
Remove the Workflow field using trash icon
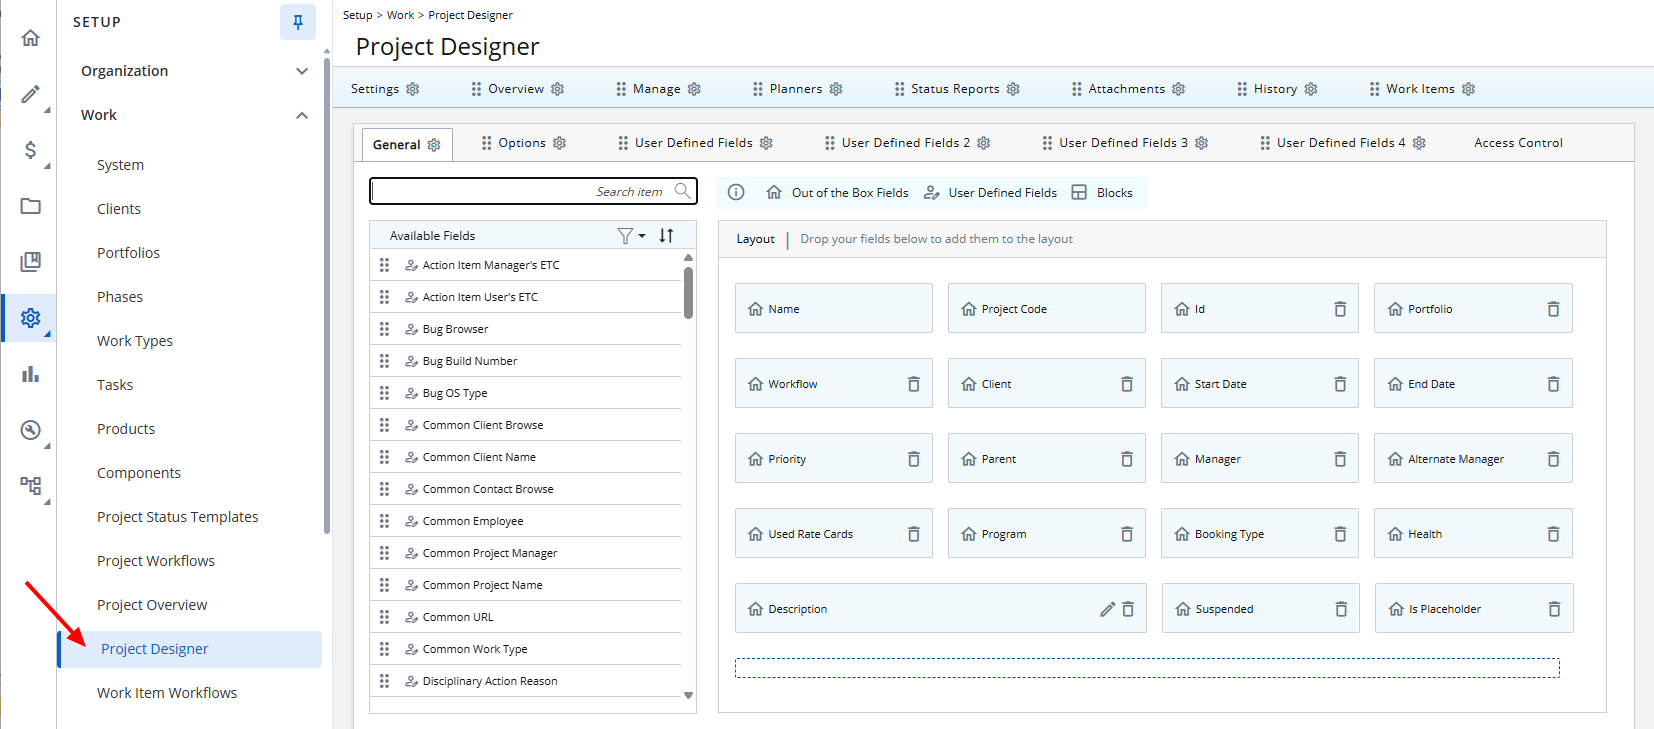(x=913, y=384)
